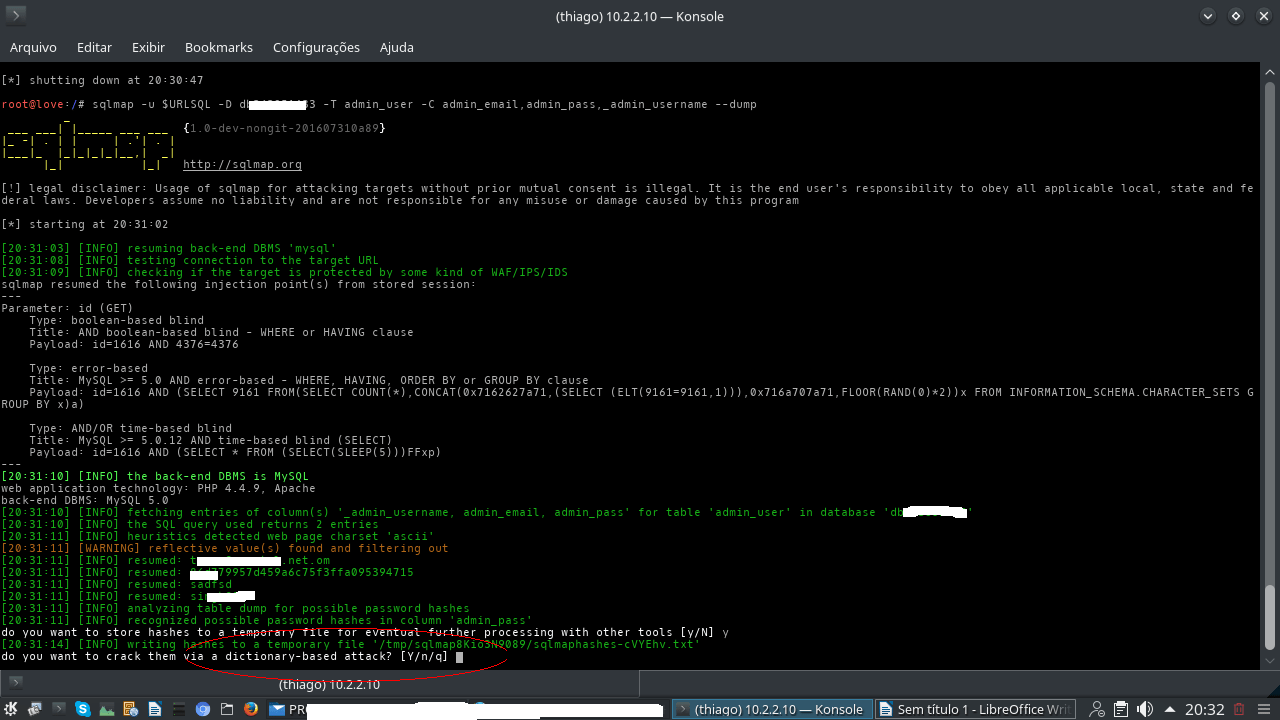Click the '[*] starting at 20:31:02' line
Screen dimensions: 1280x720
[85, 224]
